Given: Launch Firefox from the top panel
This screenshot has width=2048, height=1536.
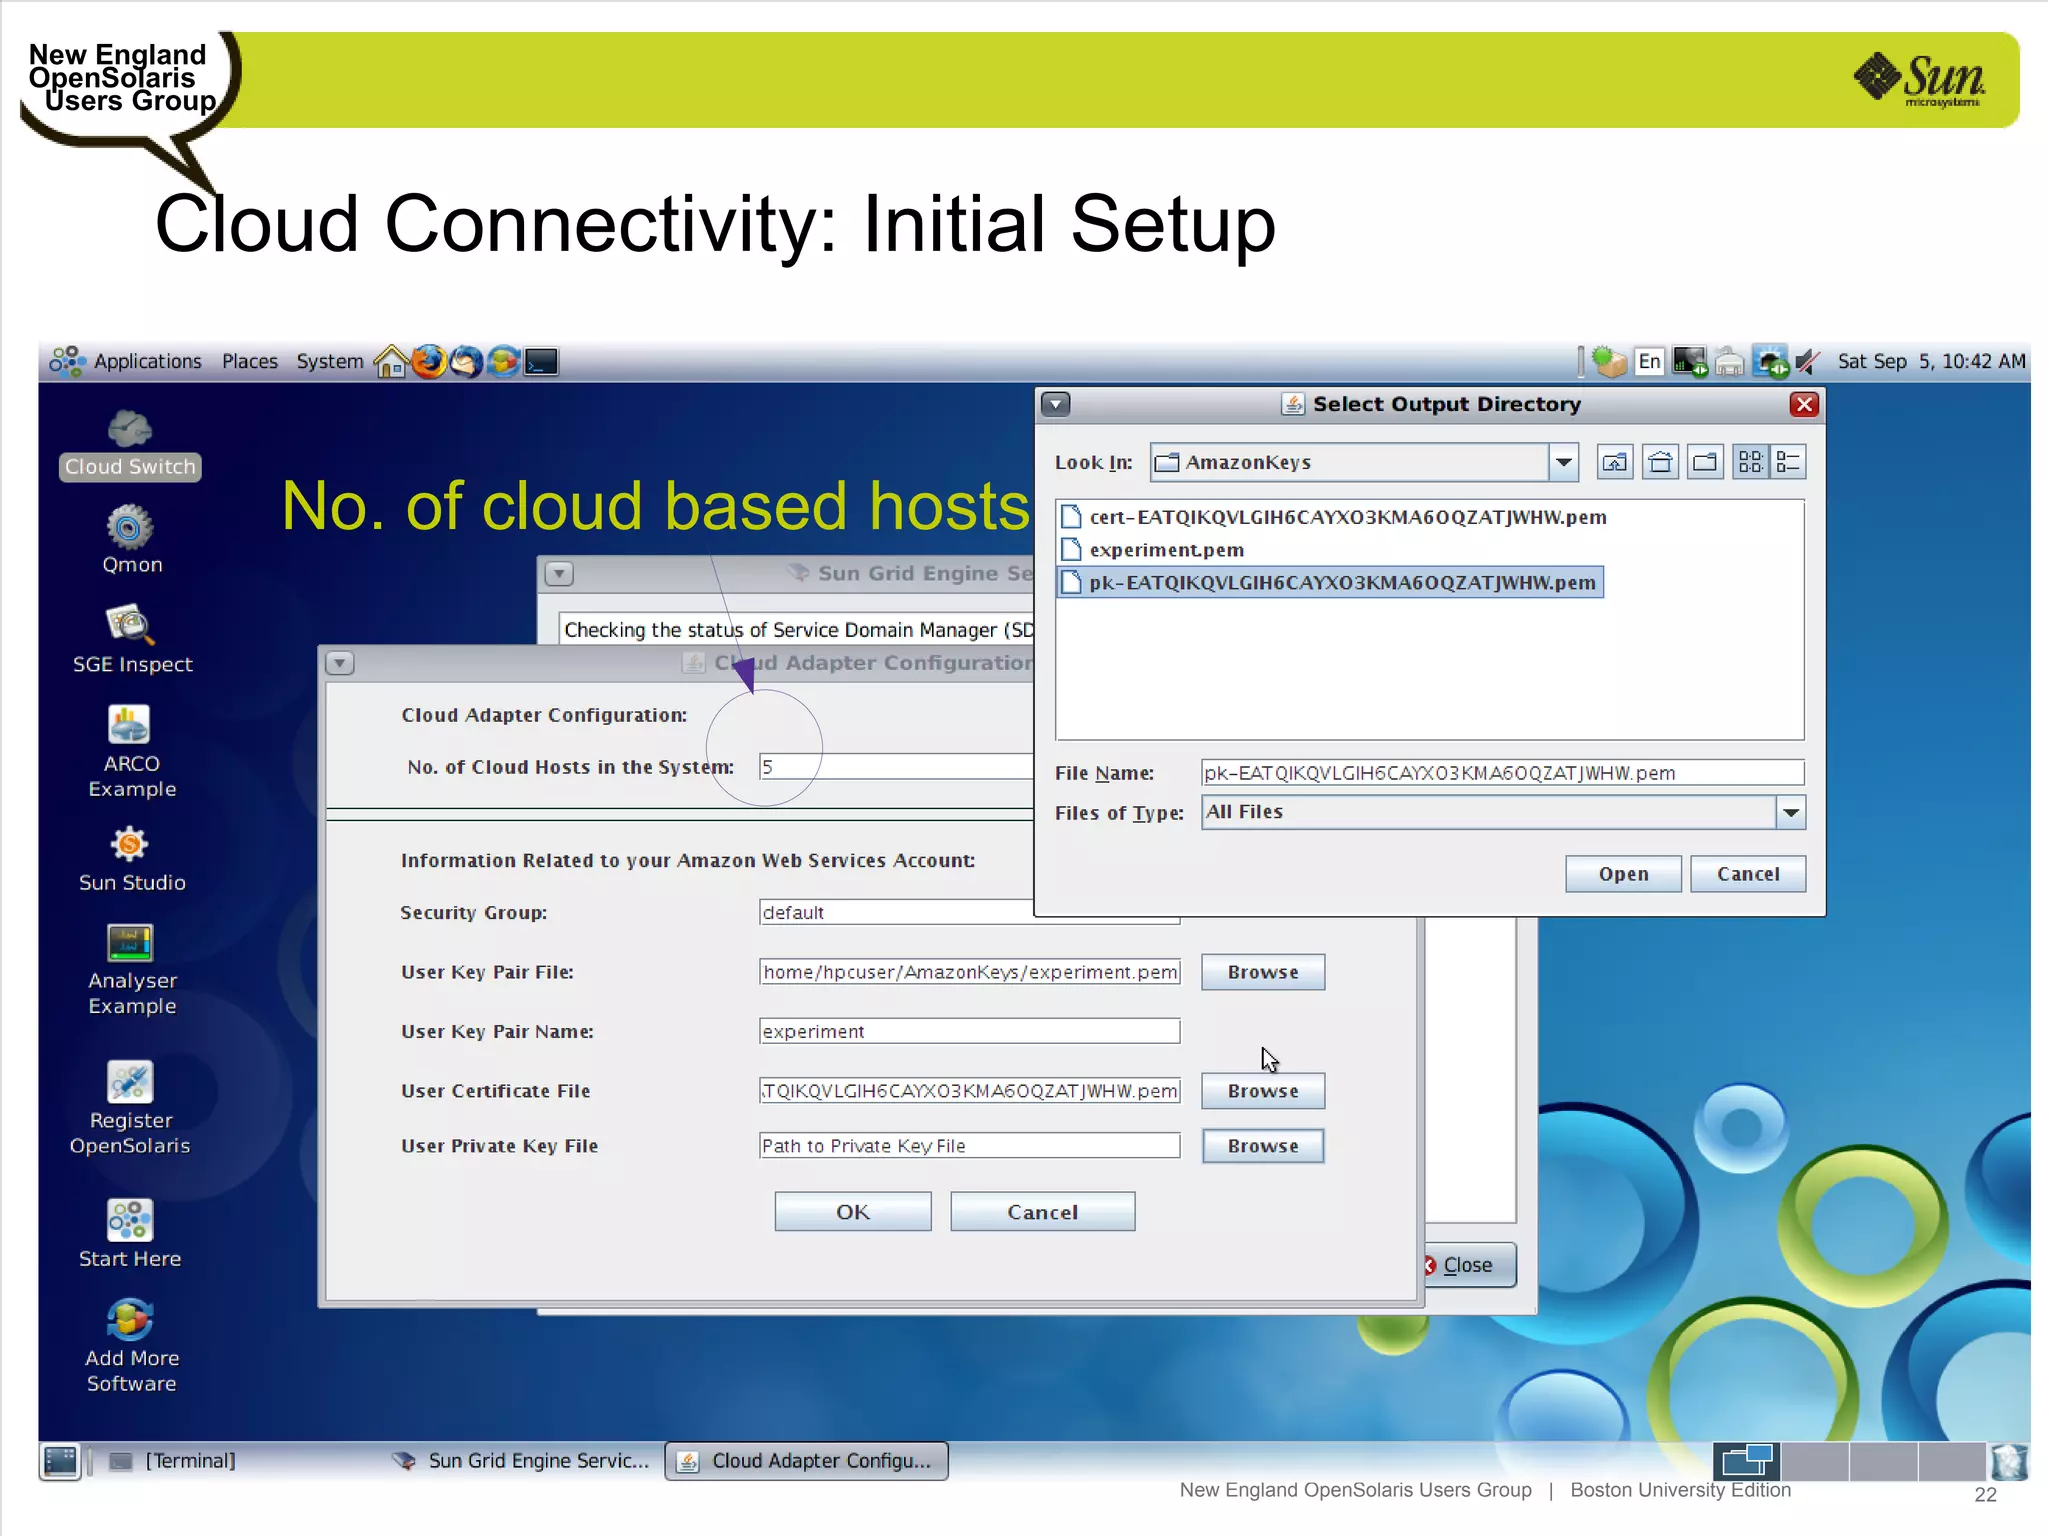Looking at the screenshot, I should [x=429, y=361].
